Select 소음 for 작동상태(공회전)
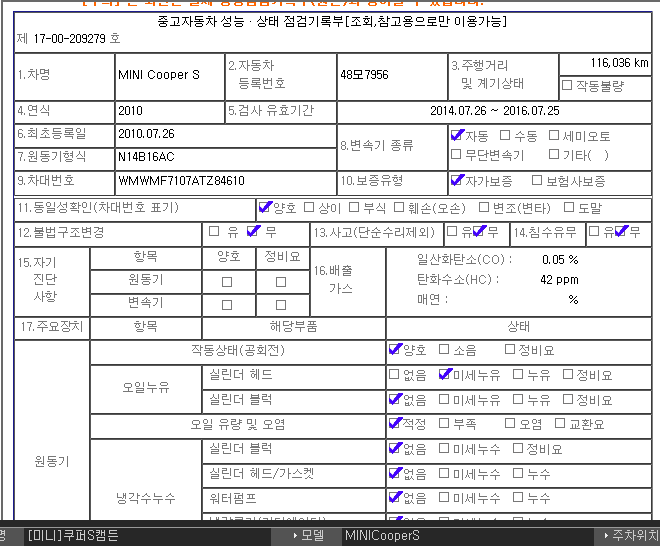The width and height of the screenshot is (660, 546). click(444, 350)
